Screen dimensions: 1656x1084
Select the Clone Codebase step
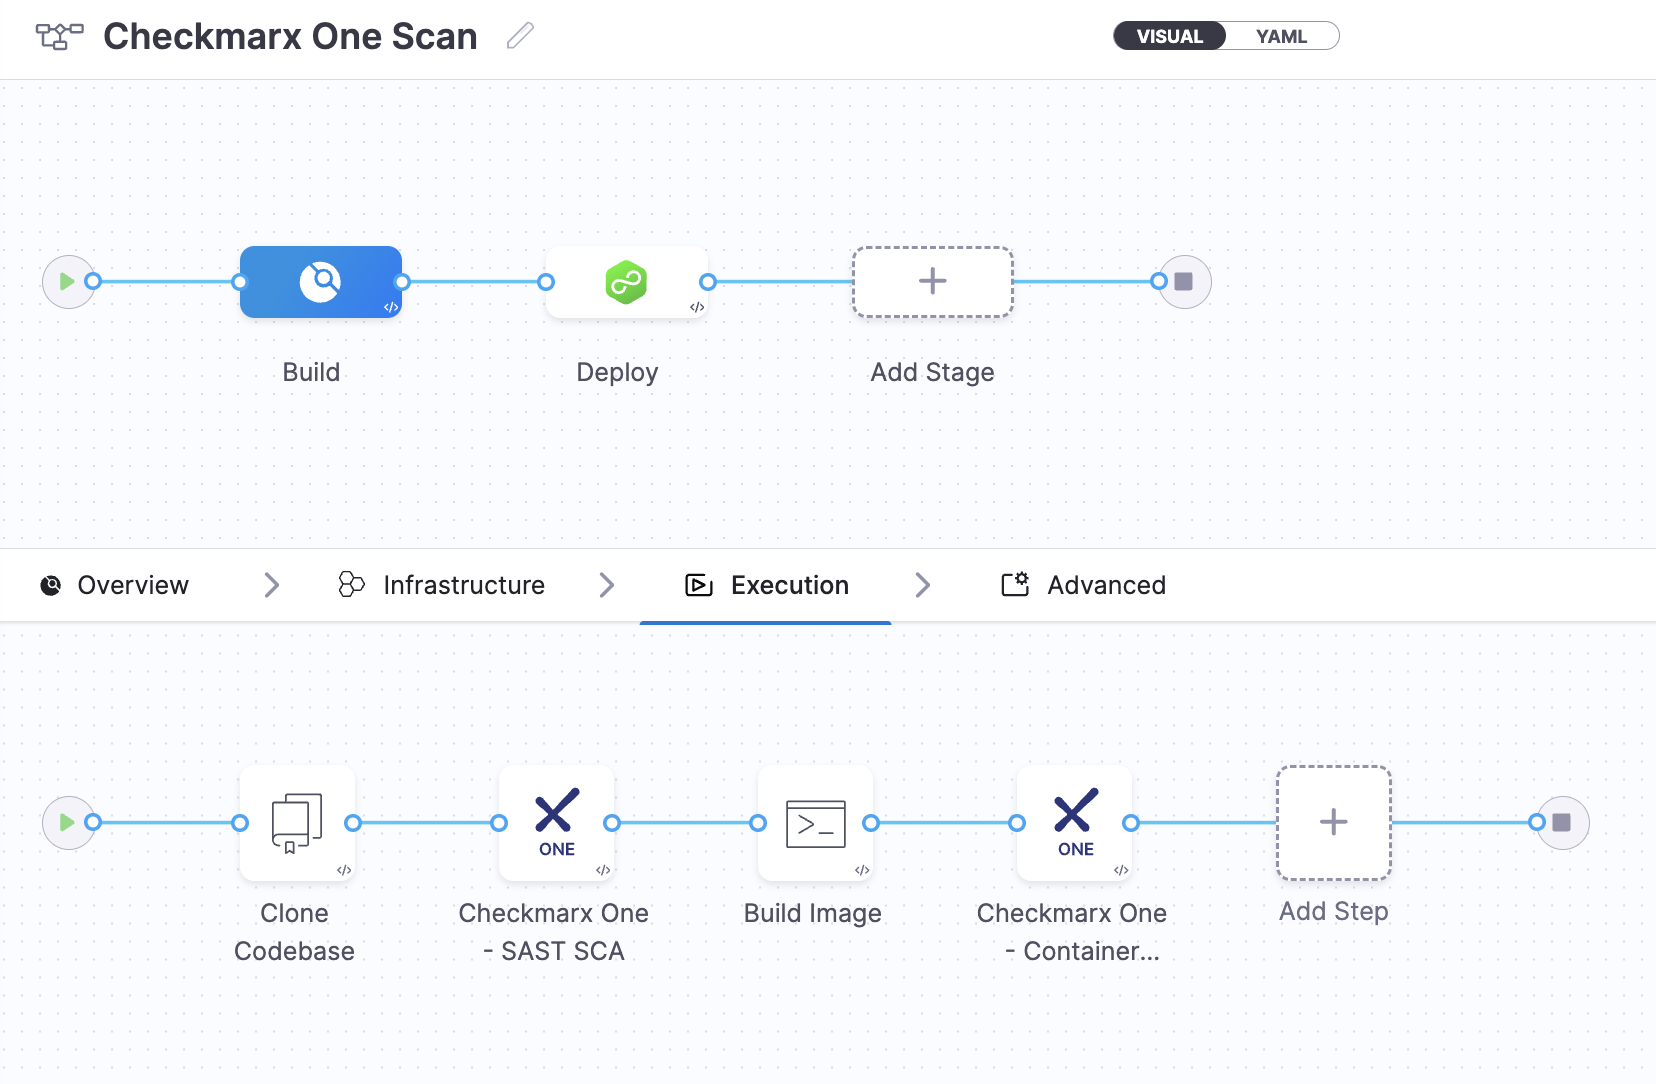(297, 823)
